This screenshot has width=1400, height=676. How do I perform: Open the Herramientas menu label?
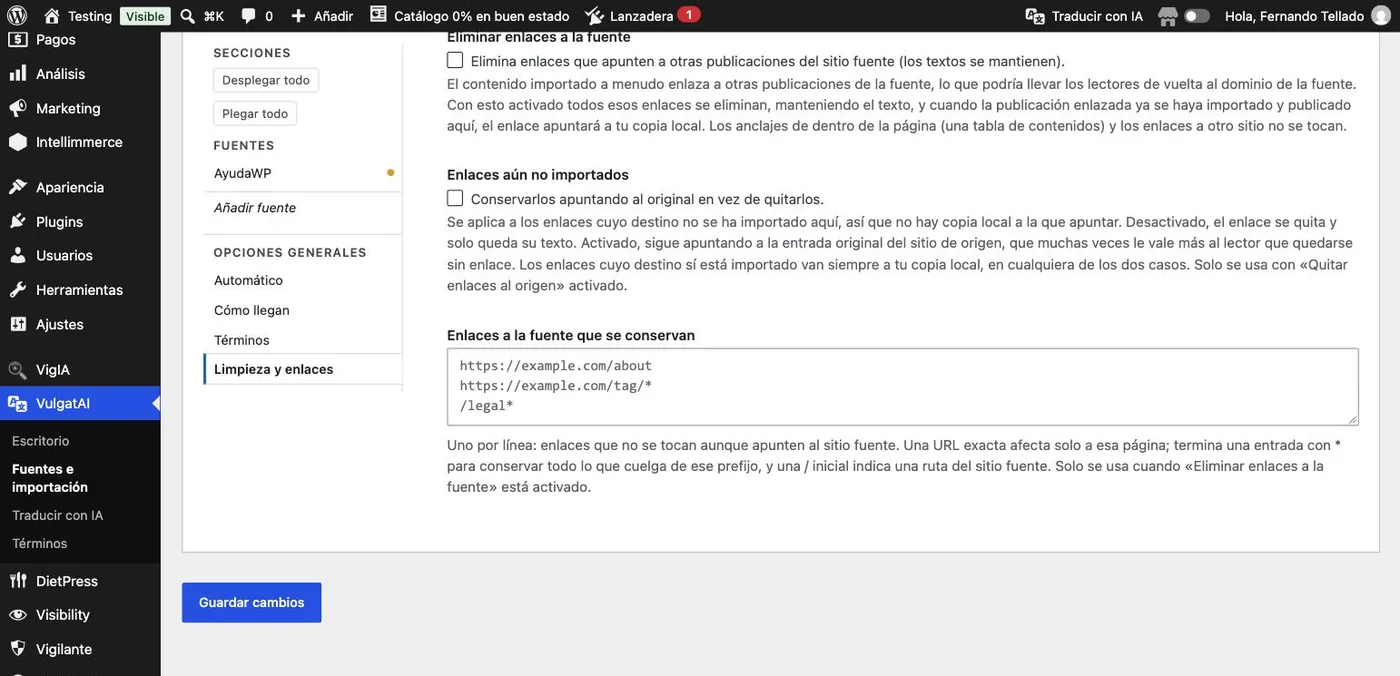[x=79, y=290]
